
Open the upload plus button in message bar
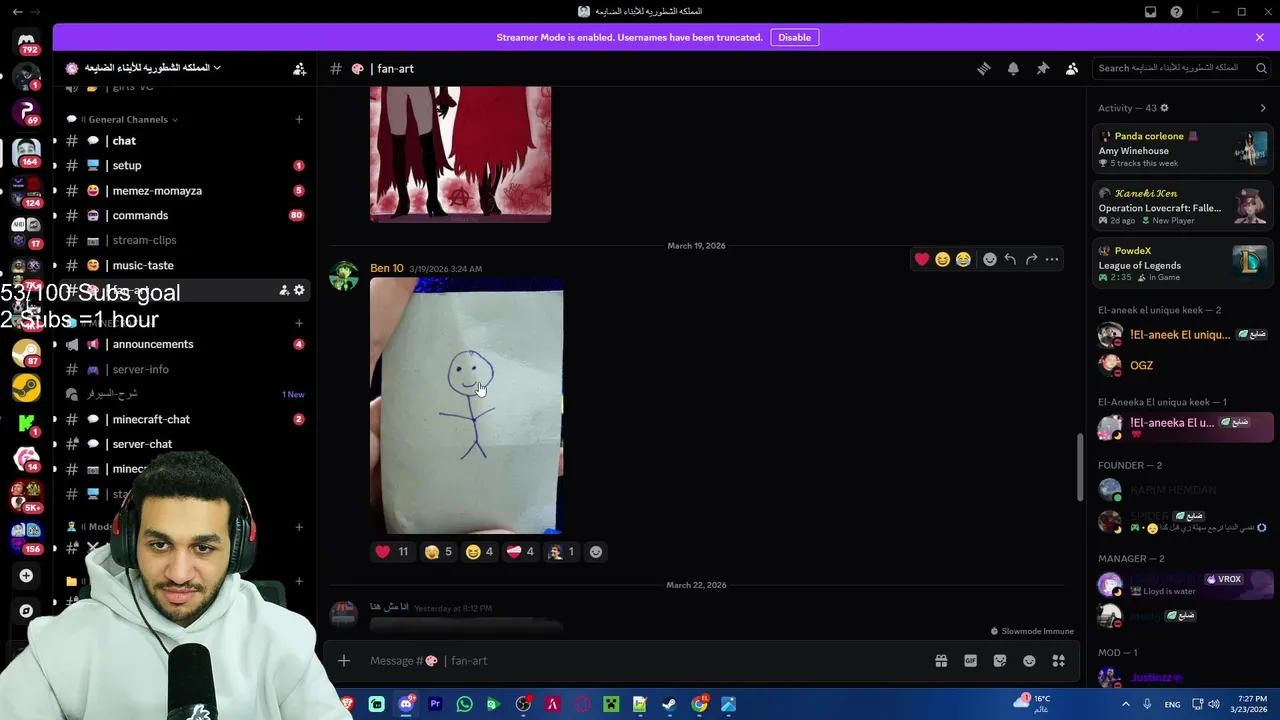coord(344,661)
